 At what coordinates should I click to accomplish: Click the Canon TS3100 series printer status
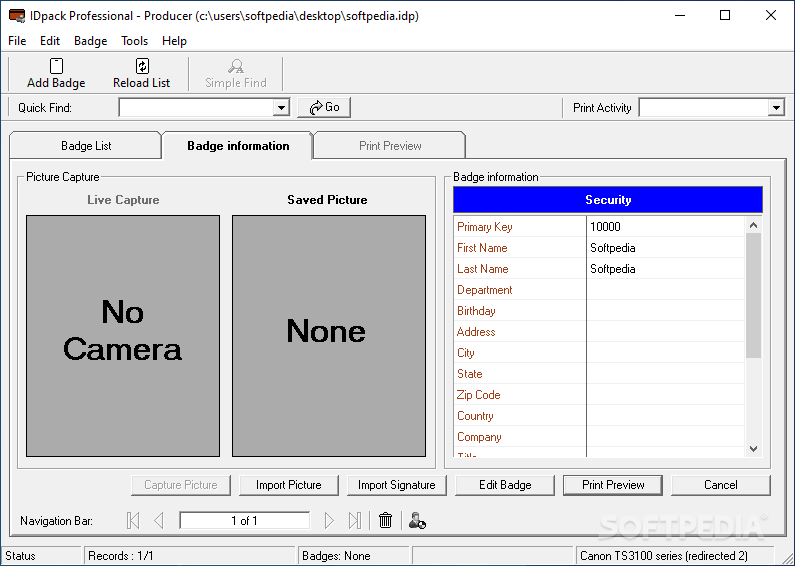(x=664, y=556)
